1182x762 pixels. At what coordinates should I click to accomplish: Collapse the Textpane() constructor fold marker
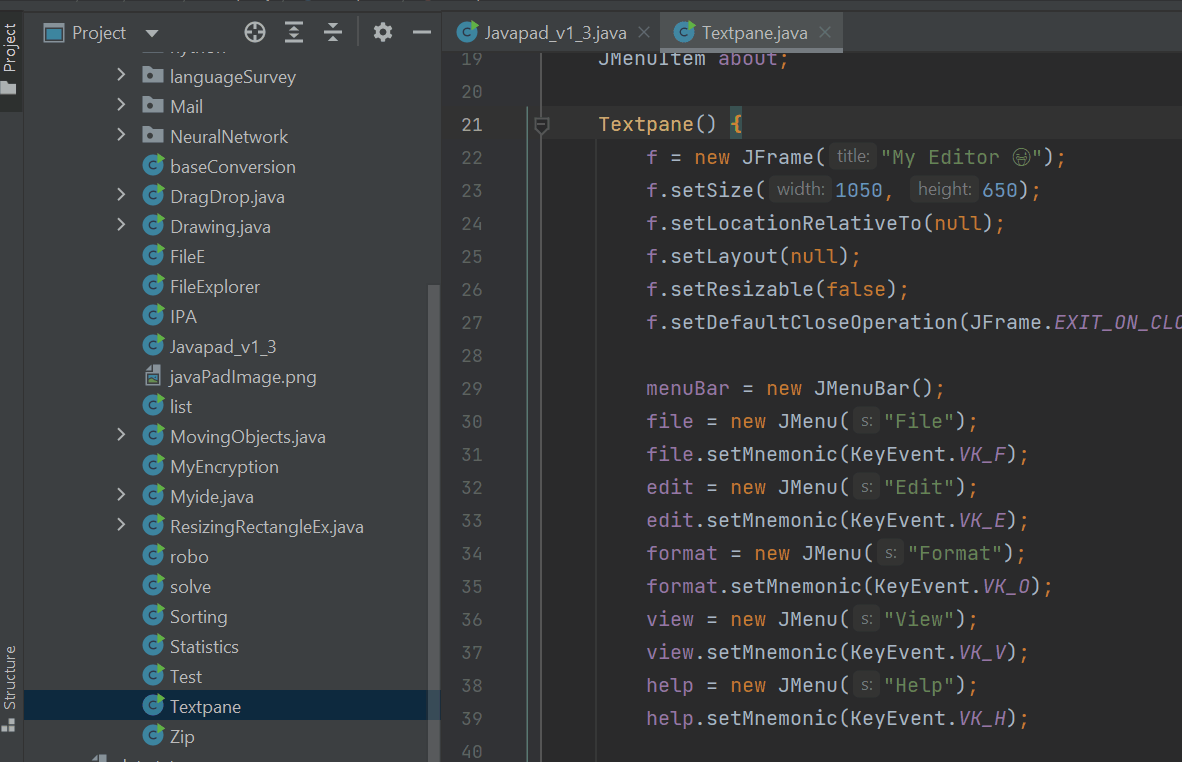click(541, 124)
